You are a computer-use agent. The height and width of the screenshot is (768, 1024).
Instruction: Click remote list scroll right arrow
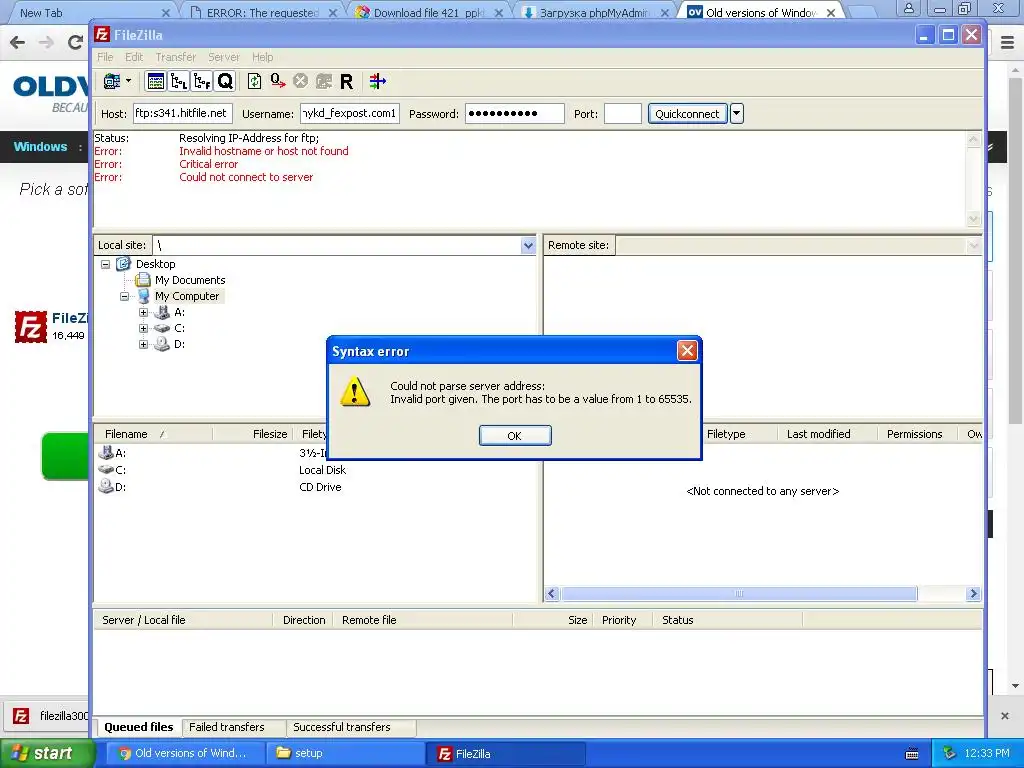coord(974,594)
